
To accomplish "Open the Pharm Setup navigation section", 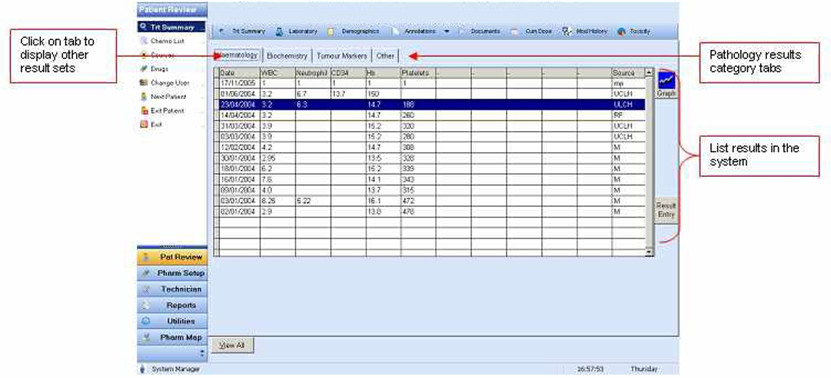I will tap(172, 274).
